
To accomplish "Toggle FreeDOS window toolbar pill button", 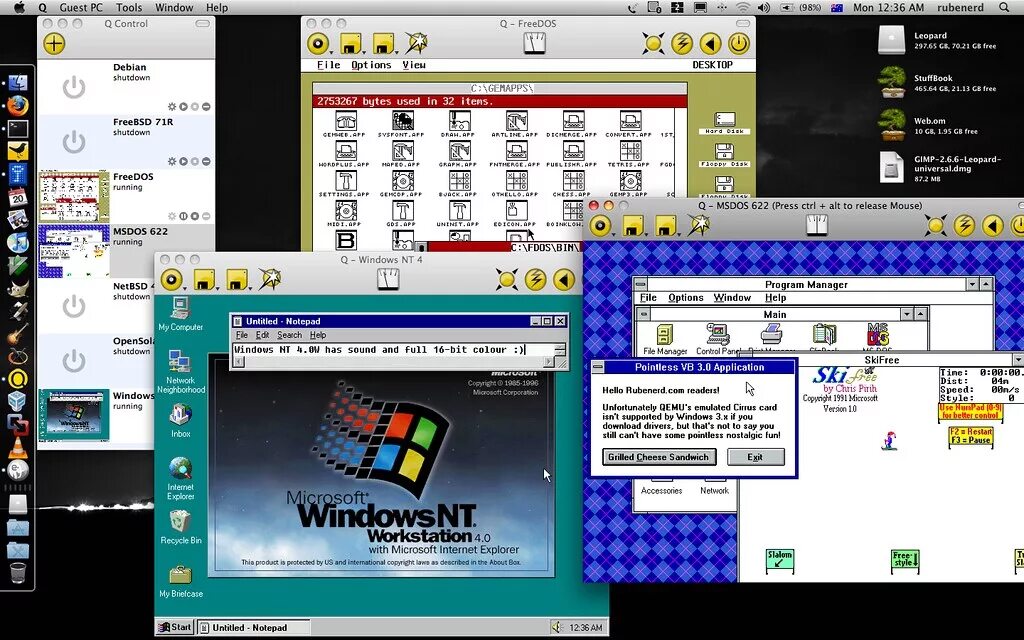I will coord(743,24).
